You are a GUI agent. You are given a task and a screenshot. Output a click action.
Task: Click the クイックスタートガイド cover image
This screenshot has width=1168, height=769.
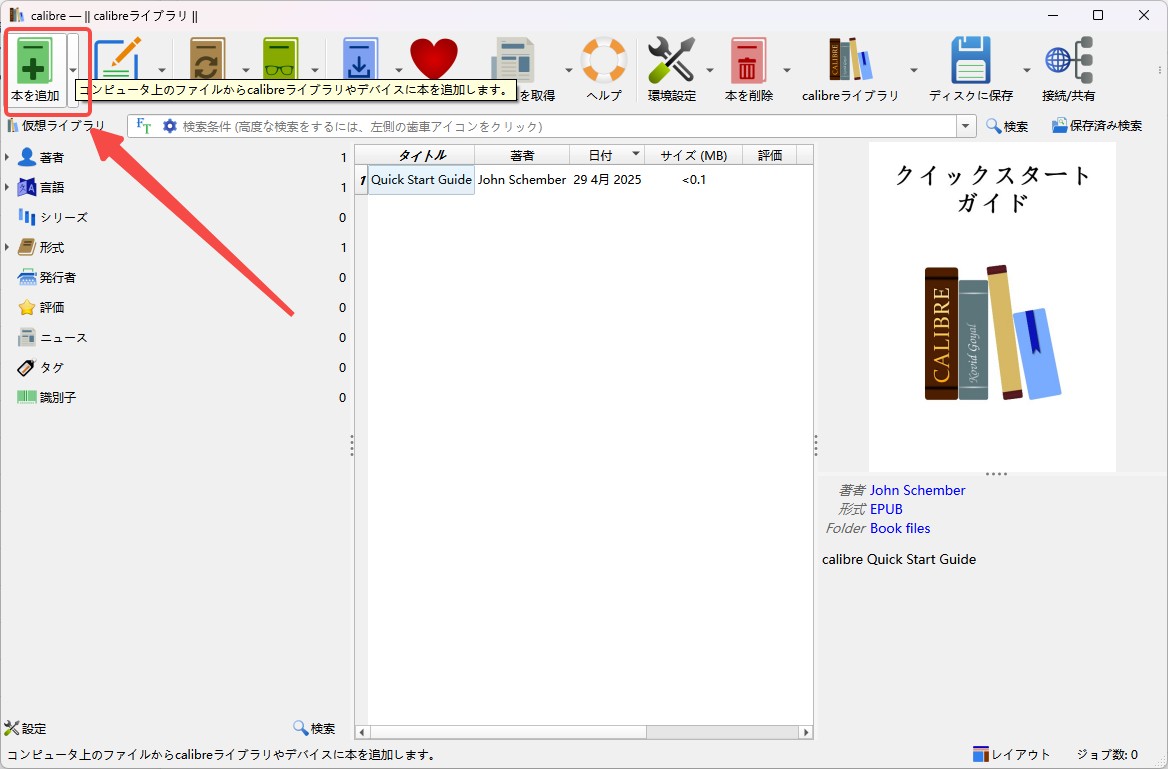(x=992, y=307)
